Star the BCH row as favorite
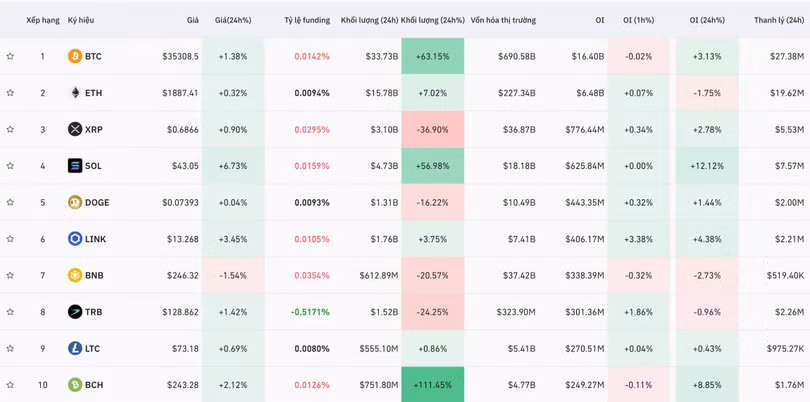This screenshot has height=402, width=810. [10, 385]
